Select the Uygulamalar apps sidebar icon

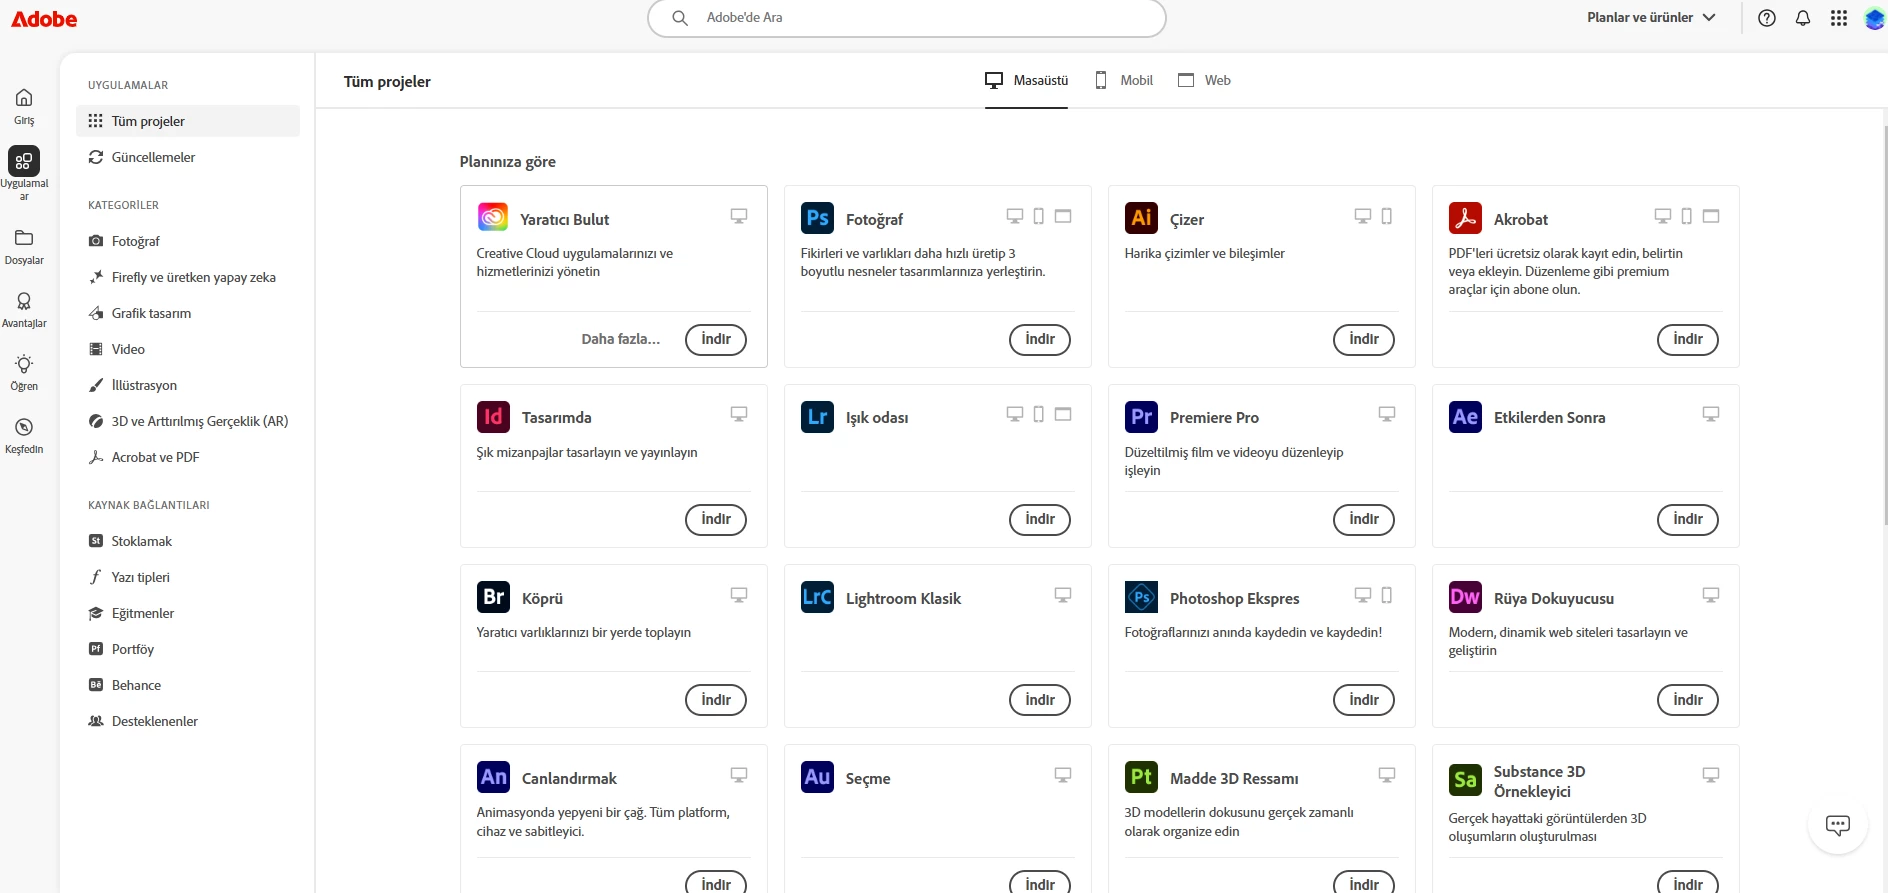(x=24, y=161)
